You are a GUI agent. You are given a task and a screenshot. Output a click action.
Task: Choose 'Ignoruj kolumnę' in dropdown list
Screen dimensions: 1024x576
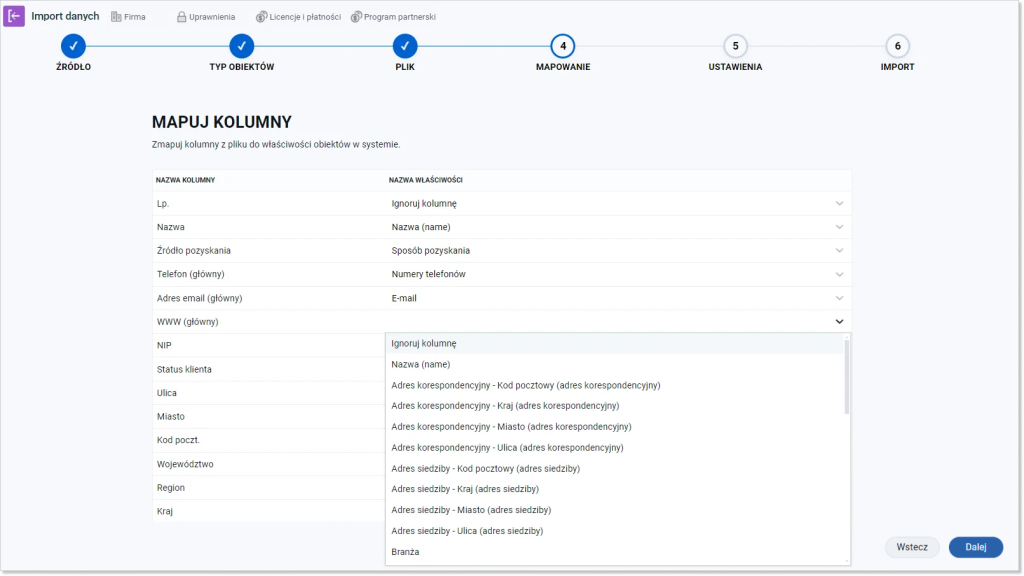(615, 344)
